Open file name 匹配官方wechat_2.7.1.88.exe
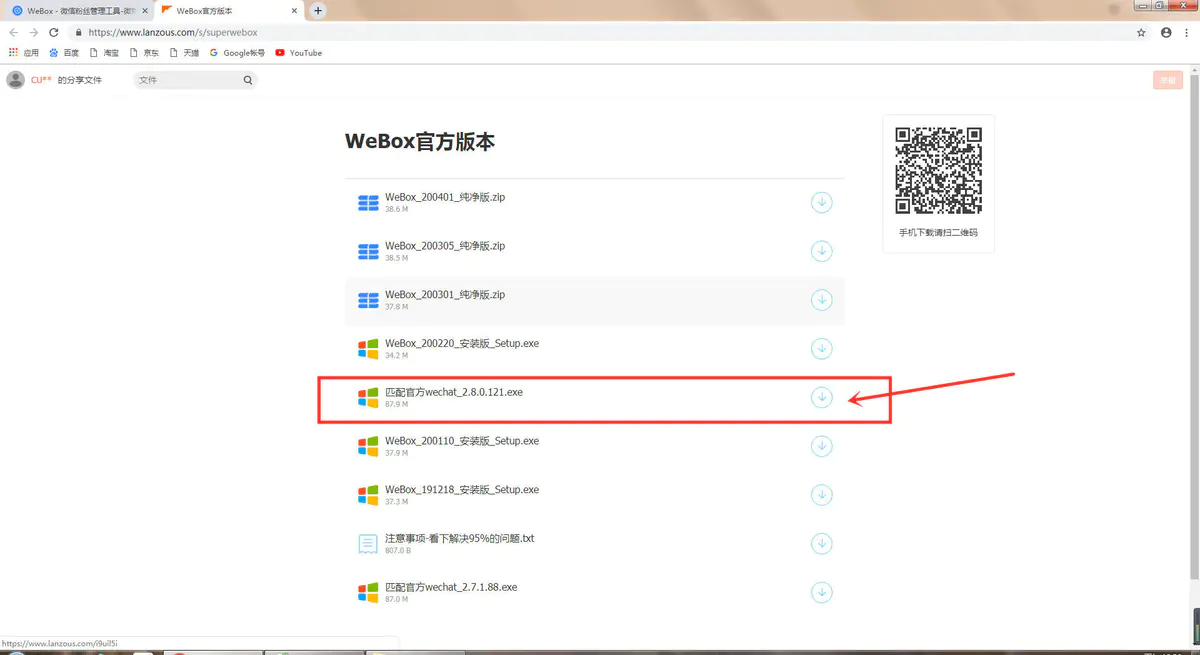This screenshot has width=1200, height=655. (451, 587)
